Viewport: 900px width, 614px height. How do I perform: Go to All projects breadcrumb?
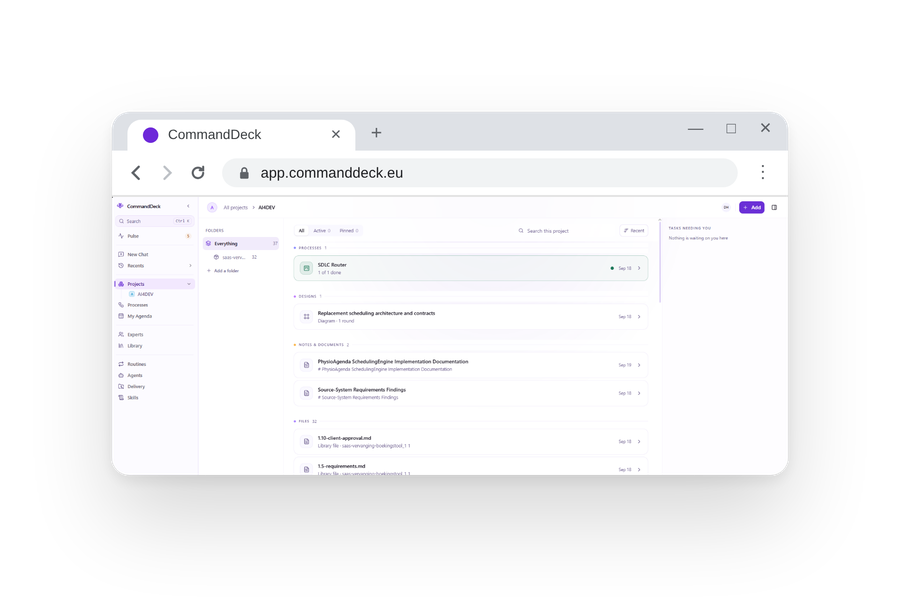[235, 208]
